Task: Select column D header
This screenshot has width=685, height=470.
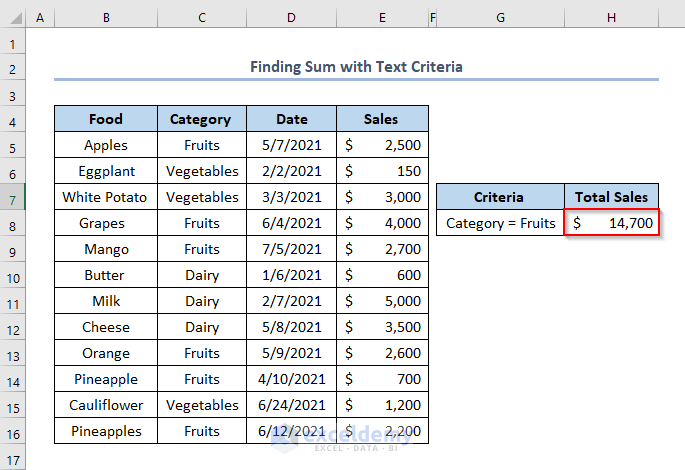Action: pyautogui.click(x=291, y=19)
